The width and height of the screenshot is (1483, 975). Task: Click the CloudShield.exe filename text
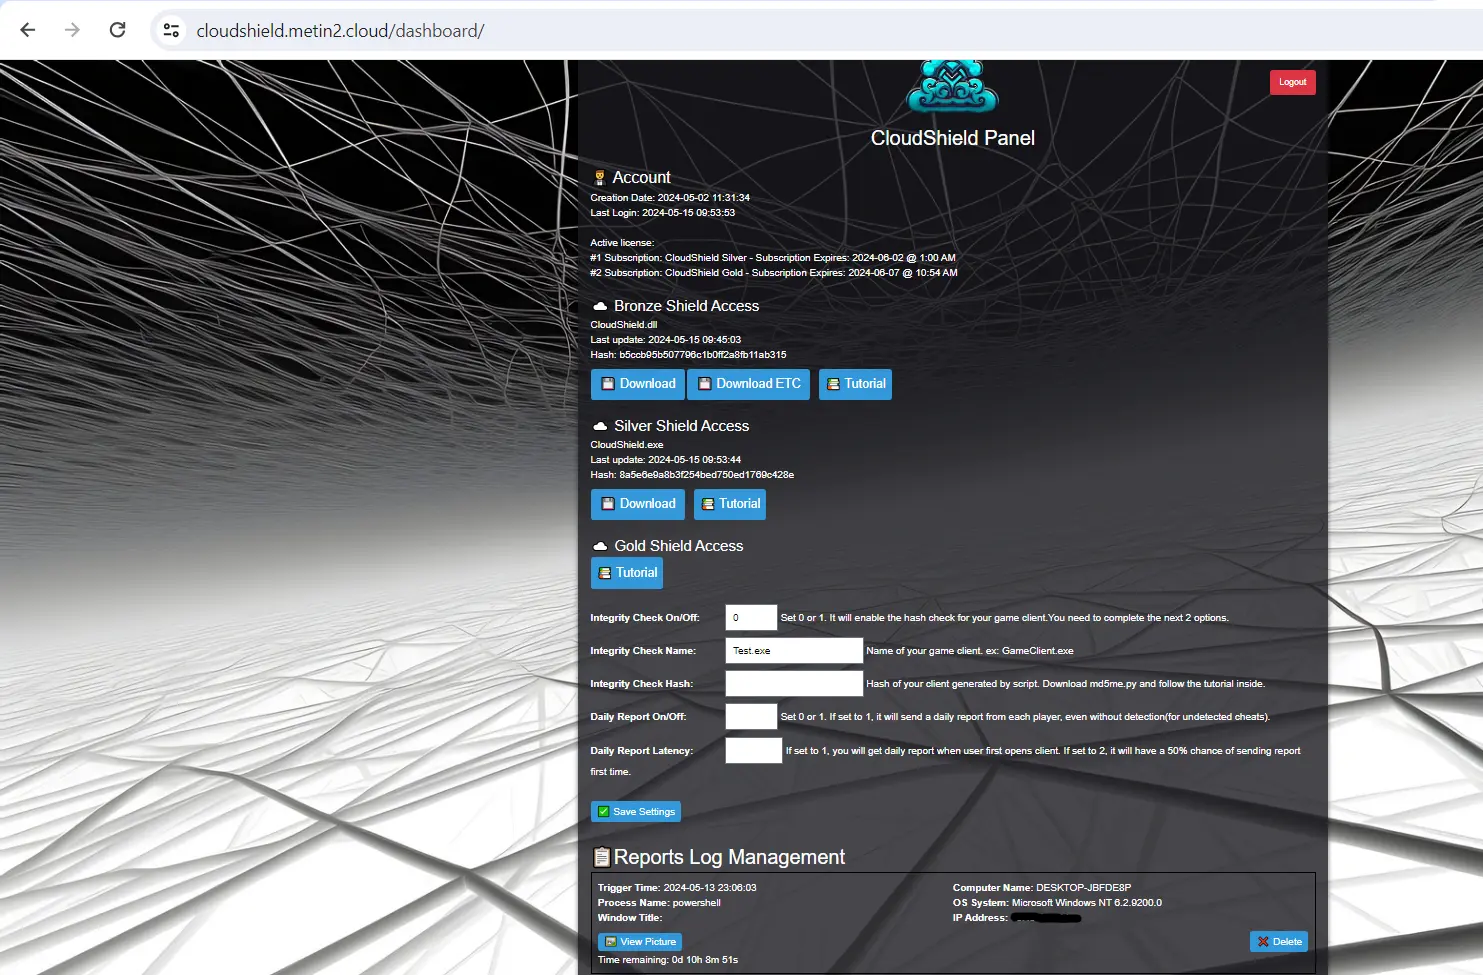pyautogui.click(x=627, y=445)
